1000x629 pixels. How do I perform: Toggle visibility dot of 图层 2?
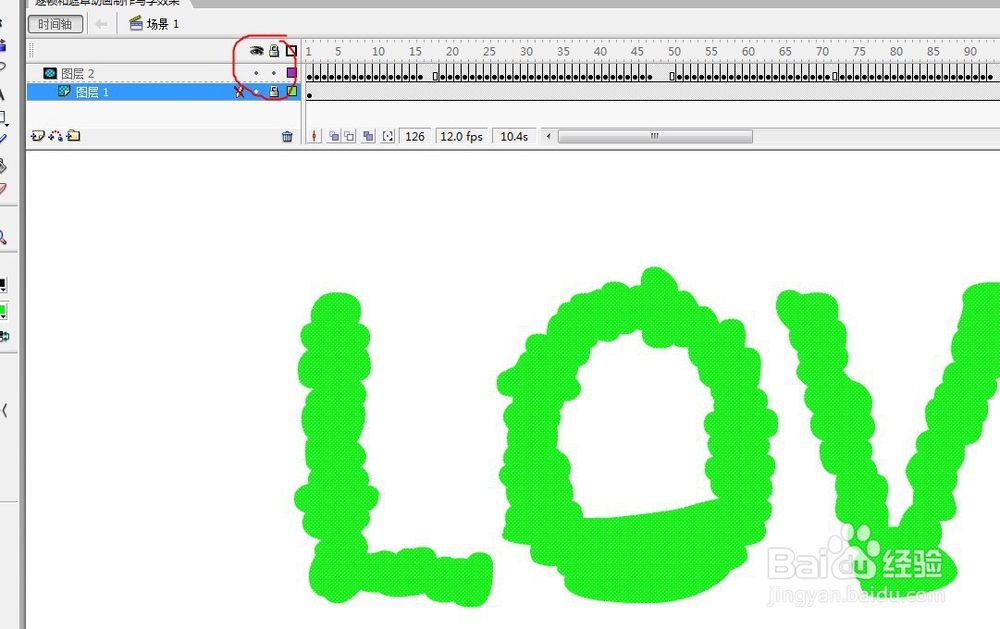pos(256,73)
